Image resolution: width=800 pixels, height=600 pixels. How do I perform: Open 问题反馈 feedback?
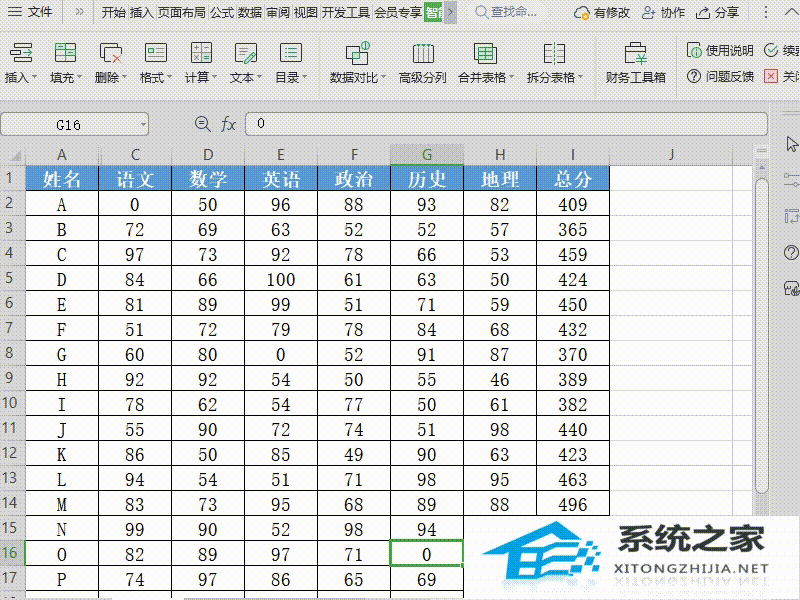coord(722,75)
